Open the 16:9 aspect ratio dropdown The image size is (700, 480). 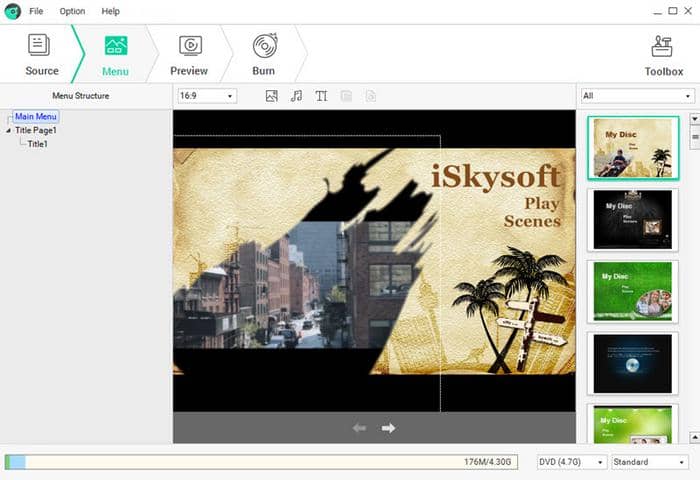pyautogui.click(x=207, y=96)
